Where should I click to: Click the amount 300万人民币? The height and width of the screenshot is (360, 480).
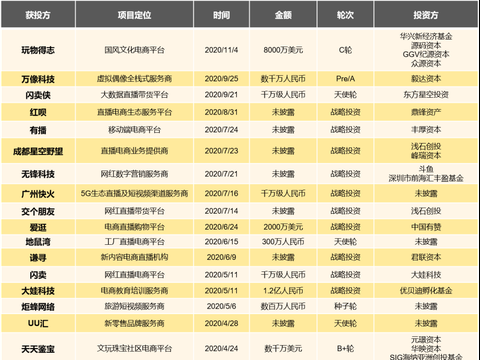coord(283,242)
